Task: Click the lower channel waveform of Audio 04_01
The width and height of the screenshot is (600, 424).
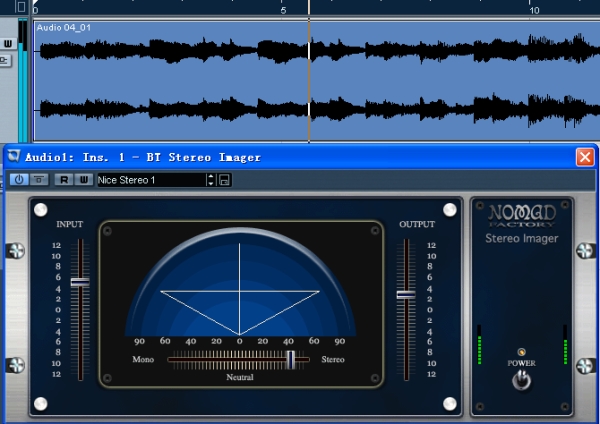Action: pos(318,109)
